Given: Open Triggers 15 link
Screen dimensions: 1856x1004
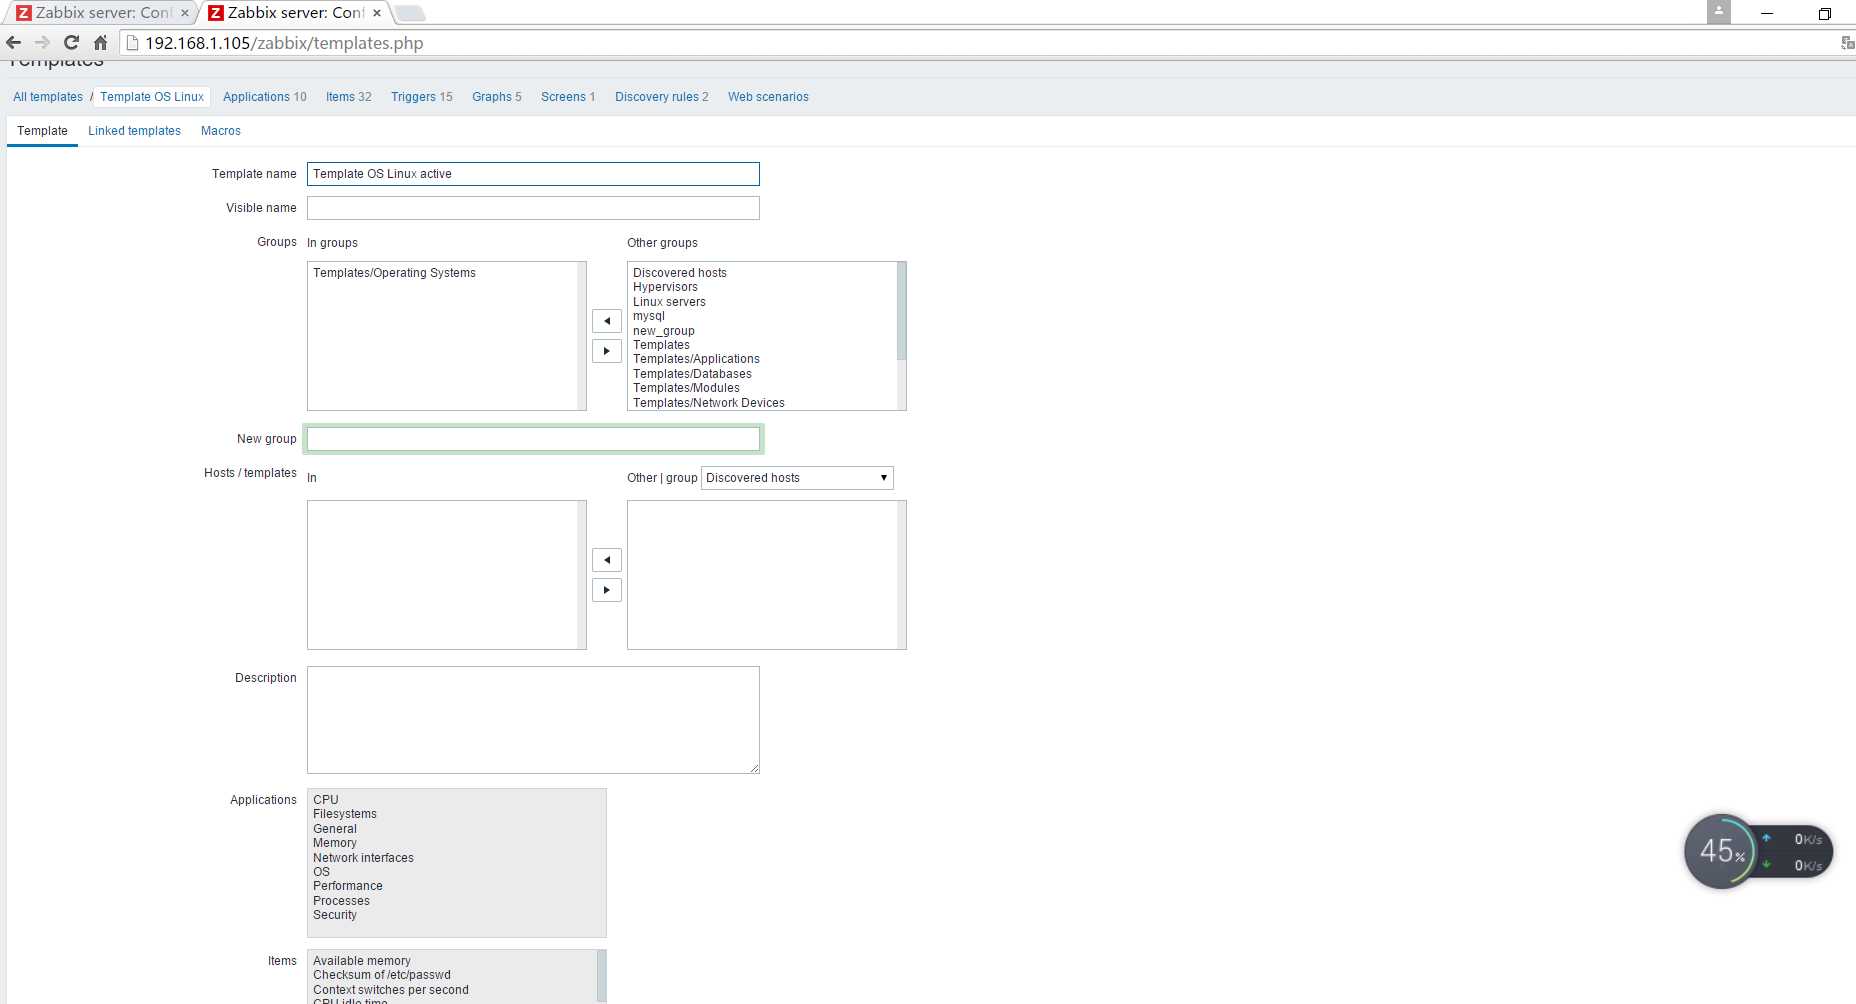Looking at the screenshot, I should tap(422, 97).
